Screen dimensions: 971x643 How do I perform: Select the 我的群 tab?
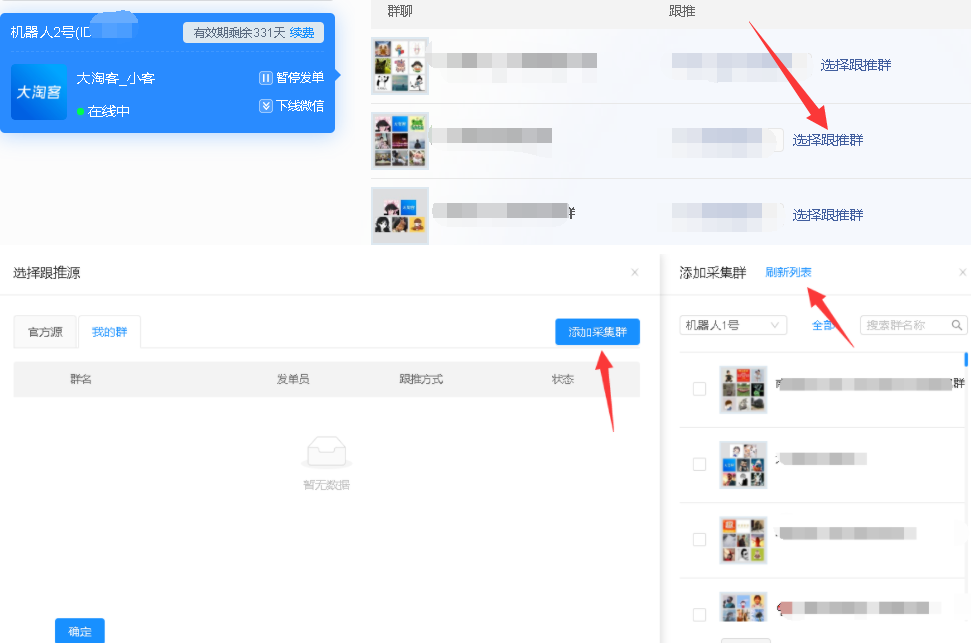click(109, 332)
